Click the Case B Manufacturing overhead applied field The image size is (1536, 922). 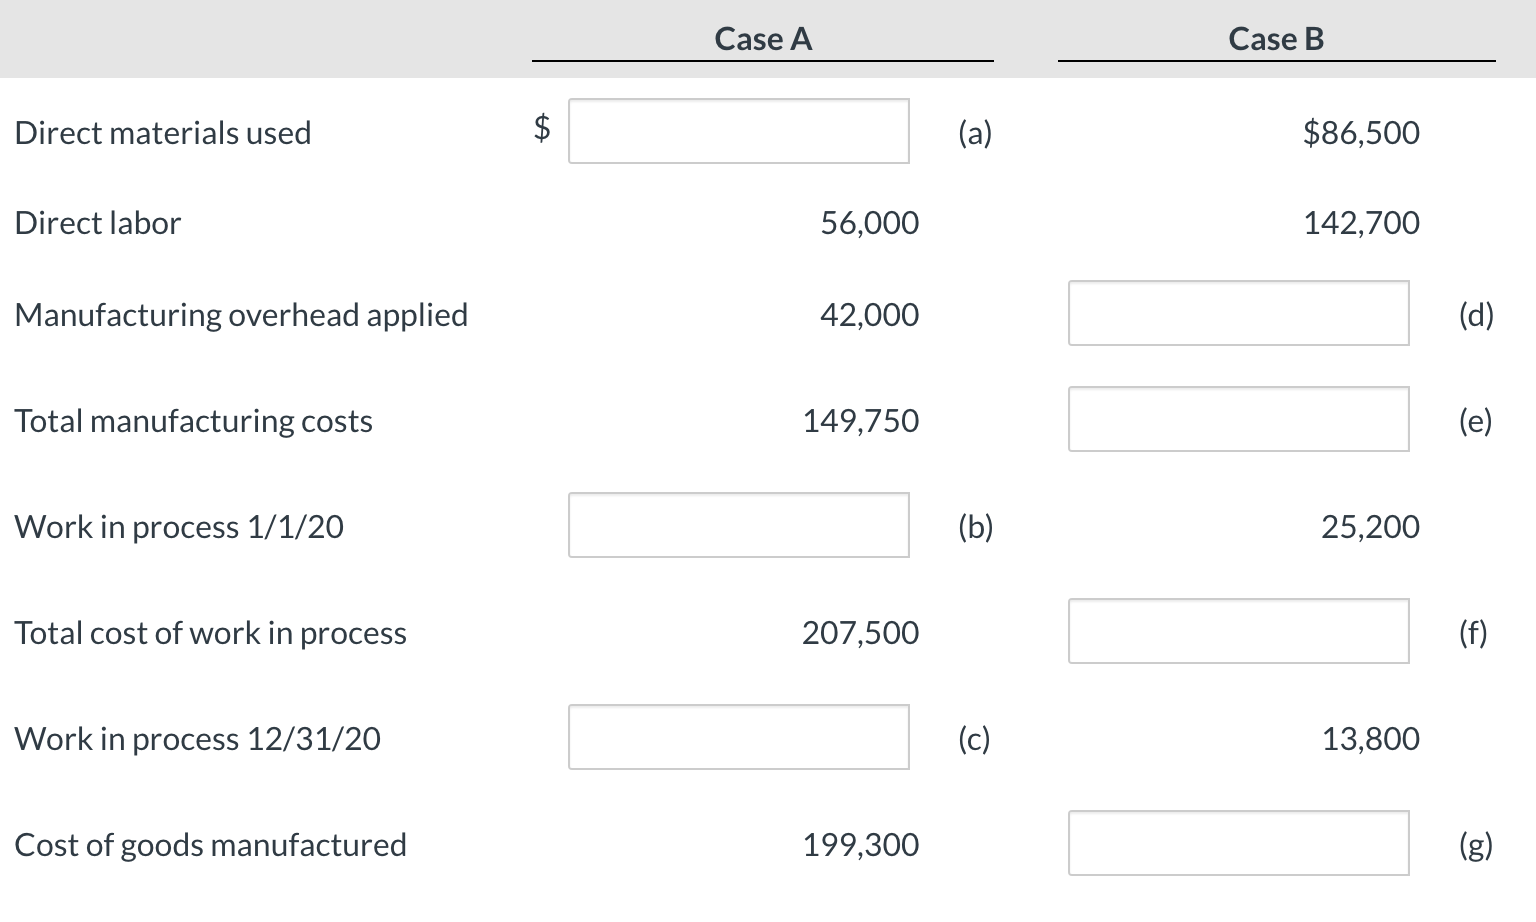tap(1238, 313)
